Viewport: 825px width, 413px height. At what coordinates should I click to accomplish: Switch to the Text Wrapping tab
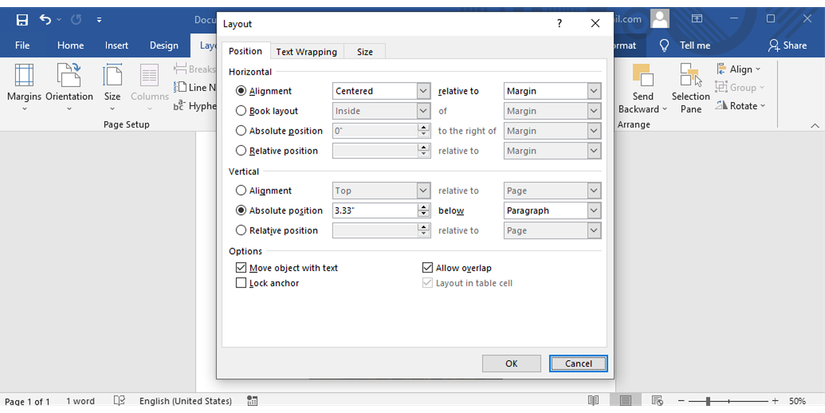point(307,52)
